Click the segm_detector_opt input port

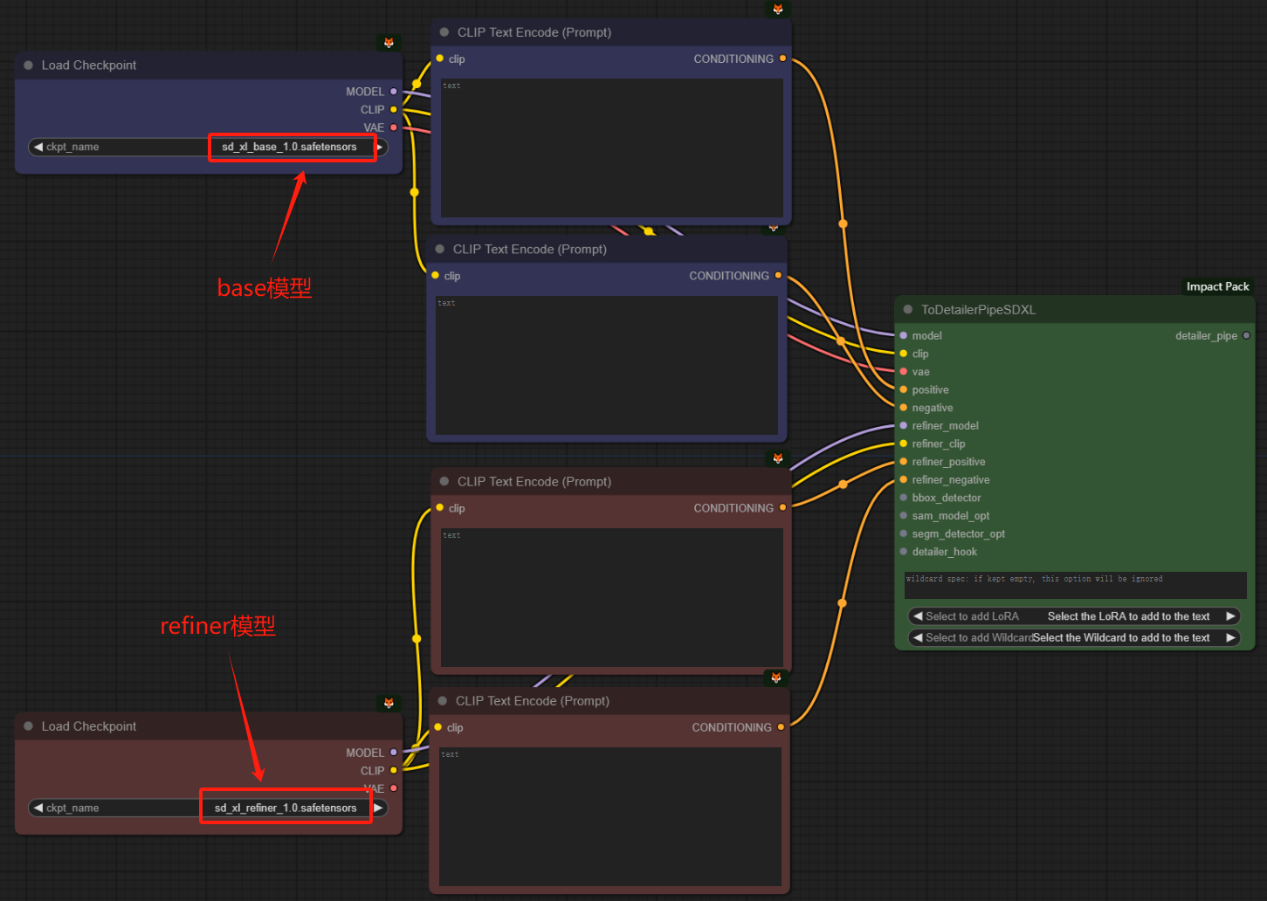click(903, 534)
